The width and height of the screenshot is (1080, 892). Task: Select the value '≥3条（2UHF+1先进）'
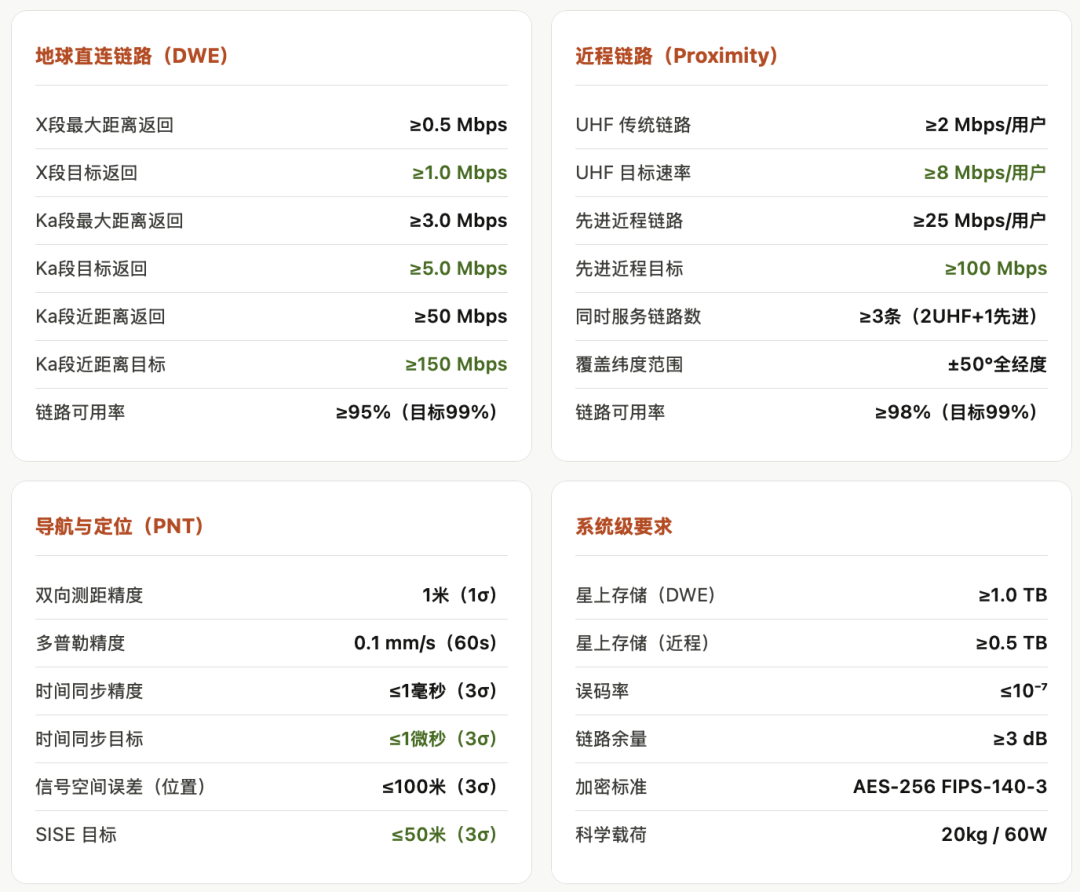(x=948, y=316)
